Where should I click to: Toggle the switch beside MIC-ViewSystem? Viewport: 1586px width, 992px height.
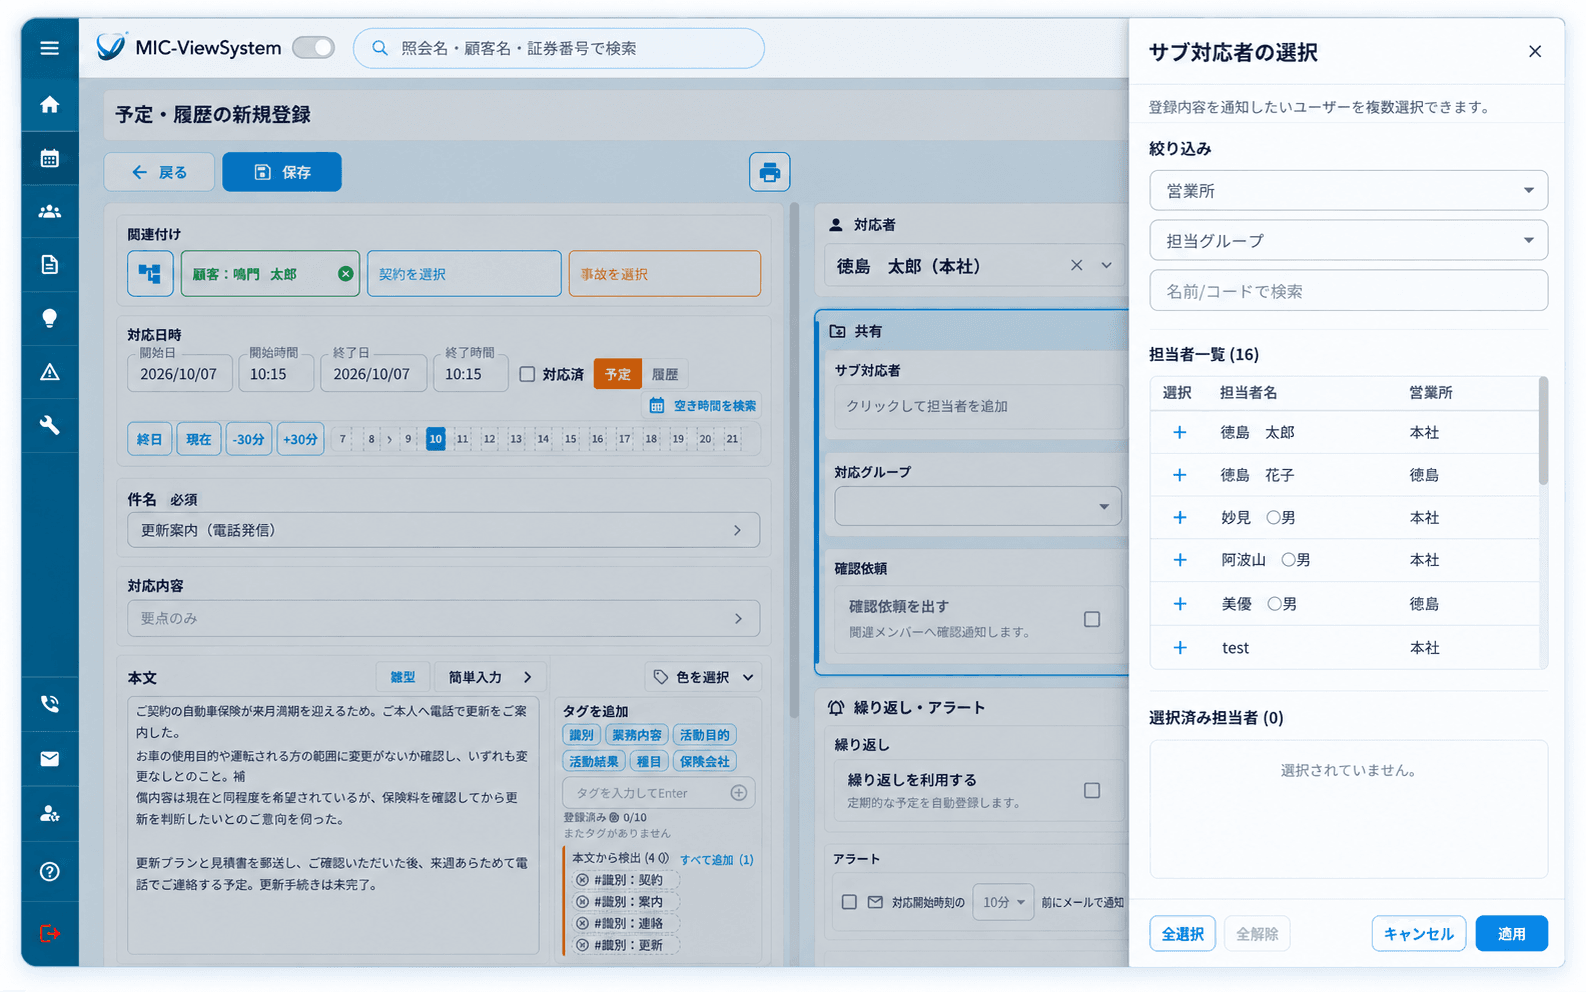(x=314, y=48)
